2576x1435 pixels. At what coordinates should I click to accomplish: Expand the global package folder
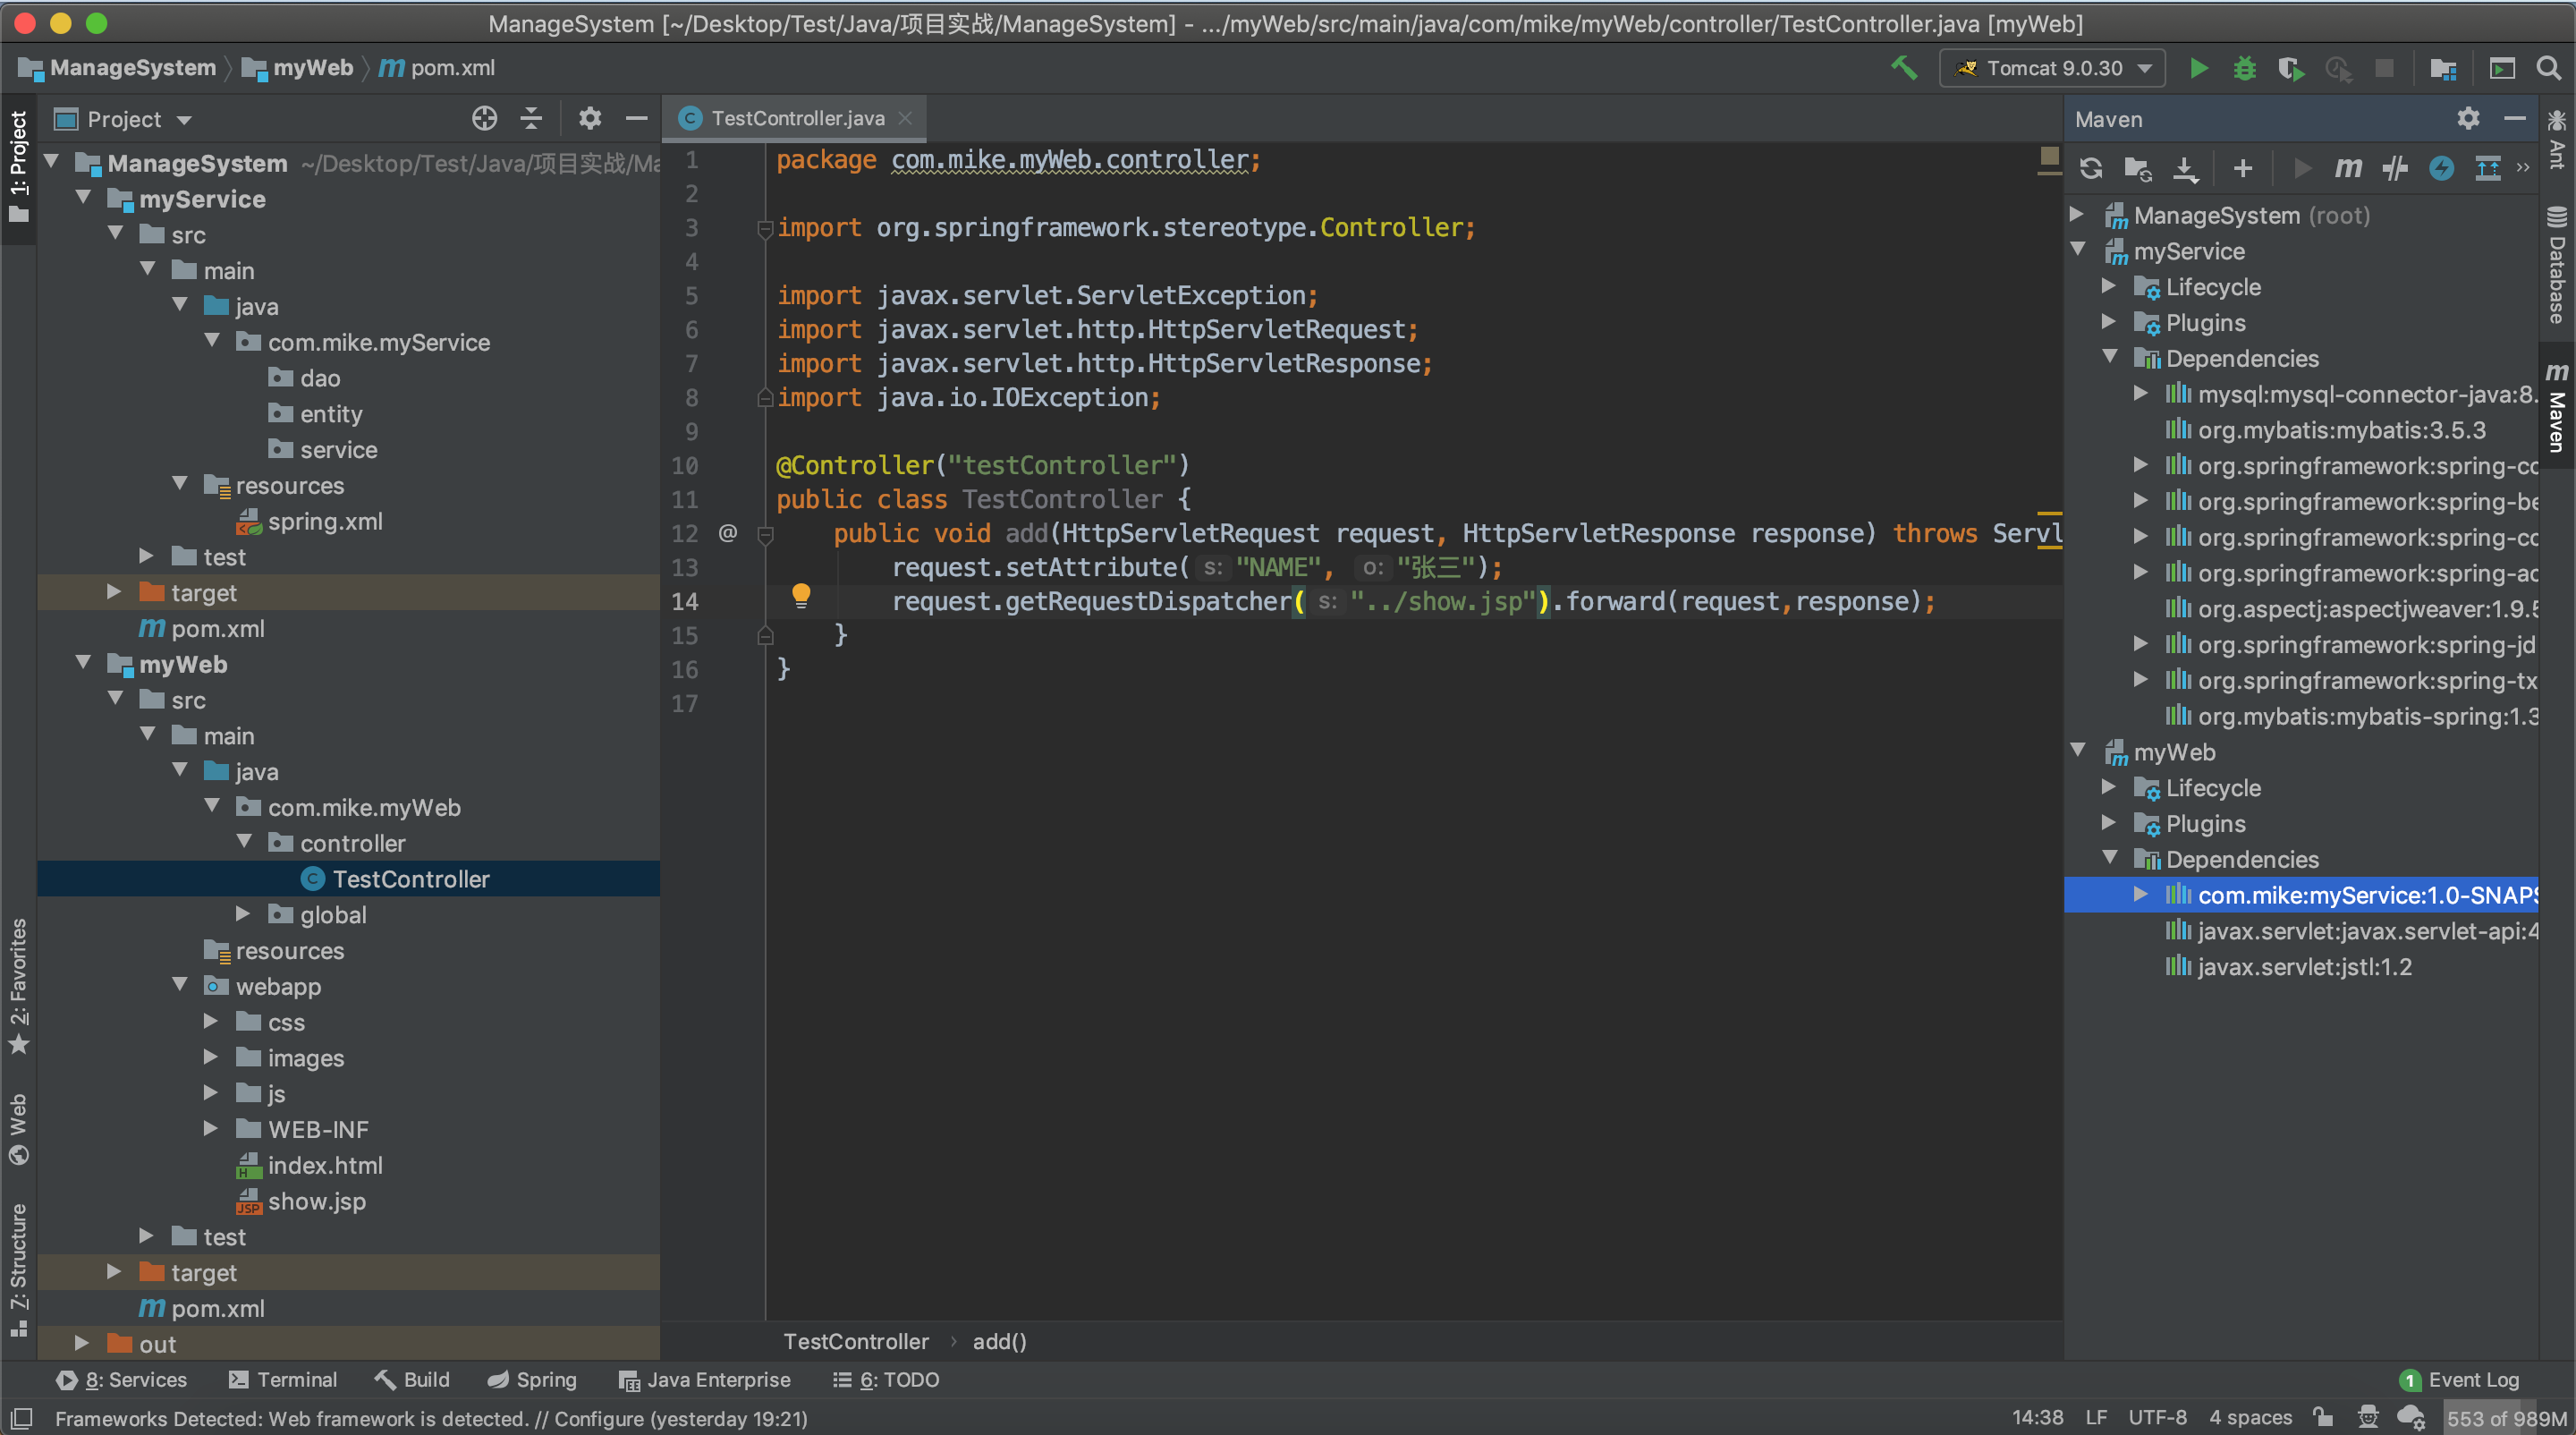tap(243, 914)
